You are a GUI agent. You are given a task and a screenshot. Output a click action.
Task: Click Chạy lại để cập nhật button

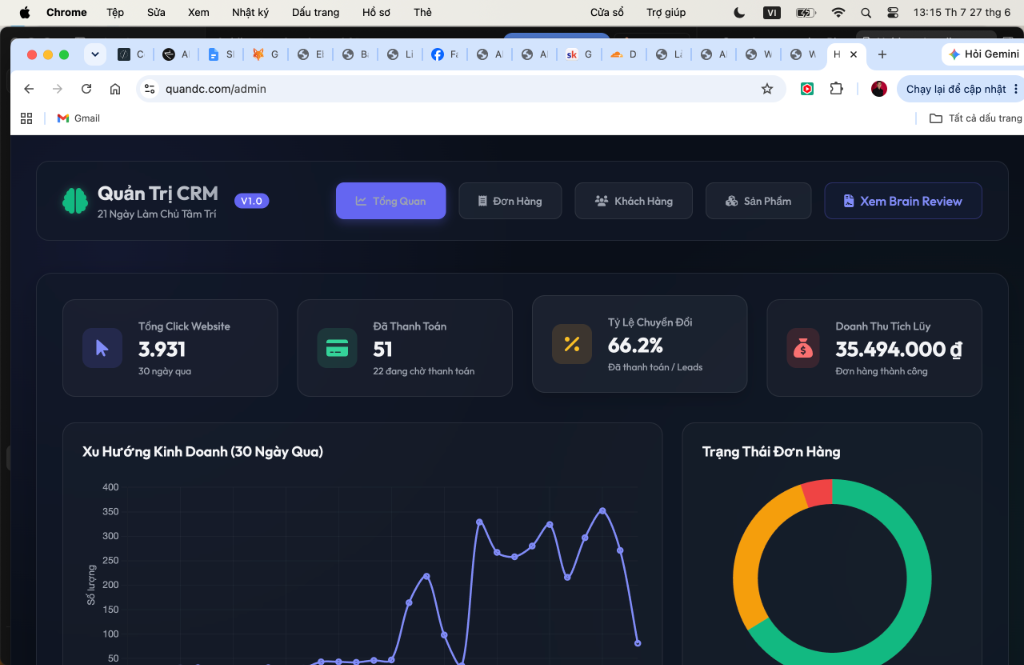click(955, 89)
